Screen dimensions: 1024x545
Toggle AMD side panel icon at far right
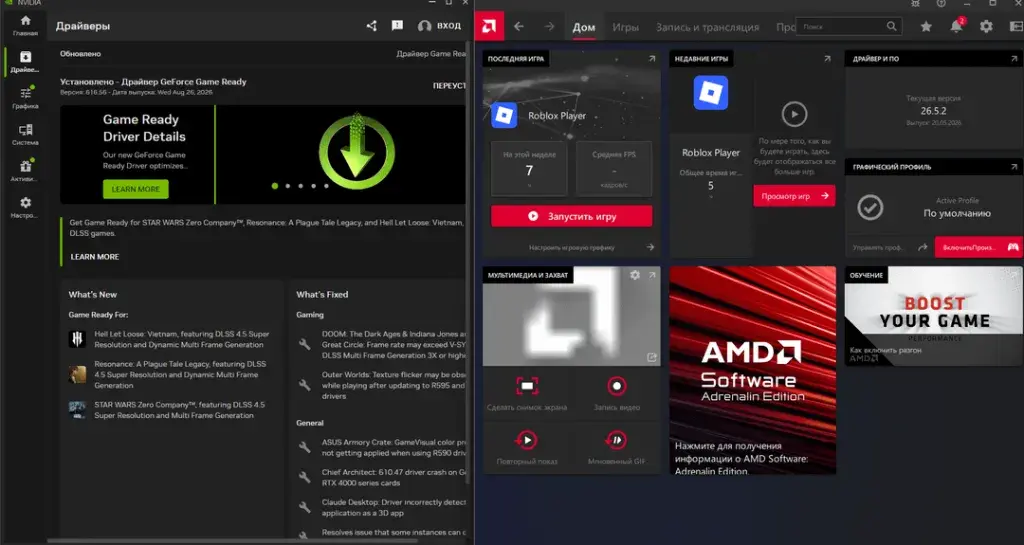coord(1016,27)
